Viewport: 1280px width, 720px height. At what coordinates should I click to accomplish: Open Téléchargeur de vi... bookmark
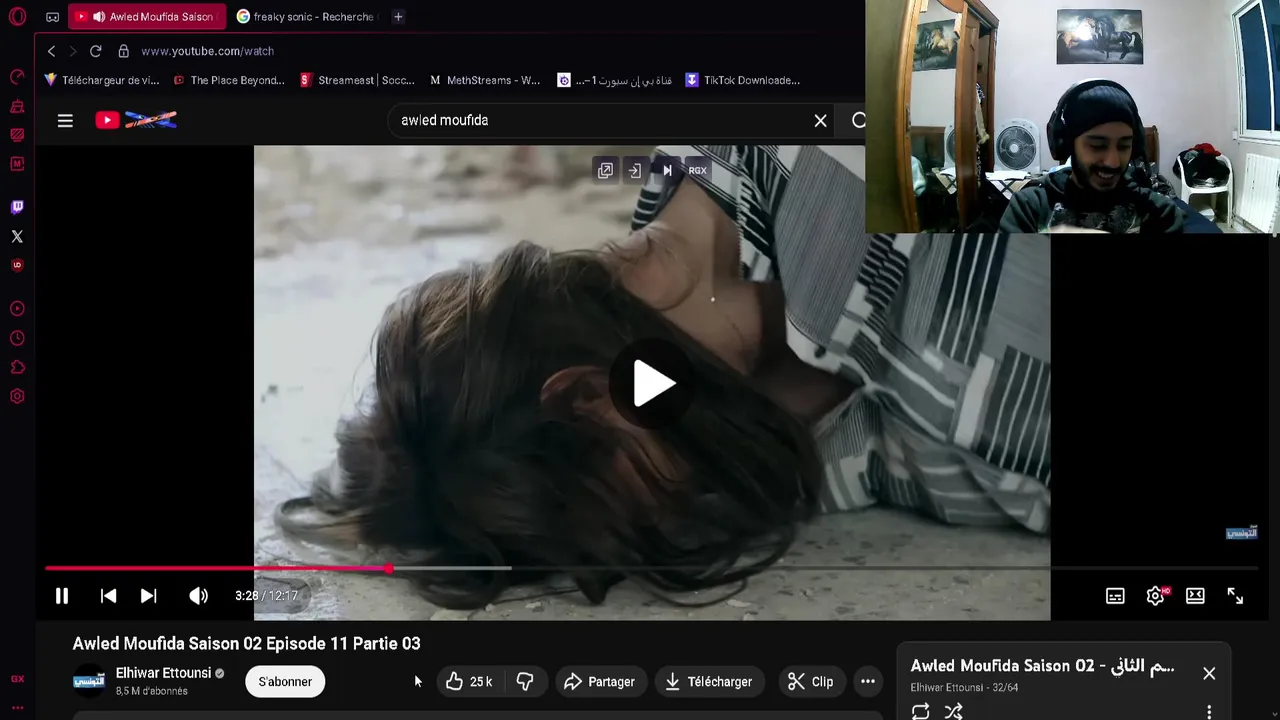coord(102,80)
